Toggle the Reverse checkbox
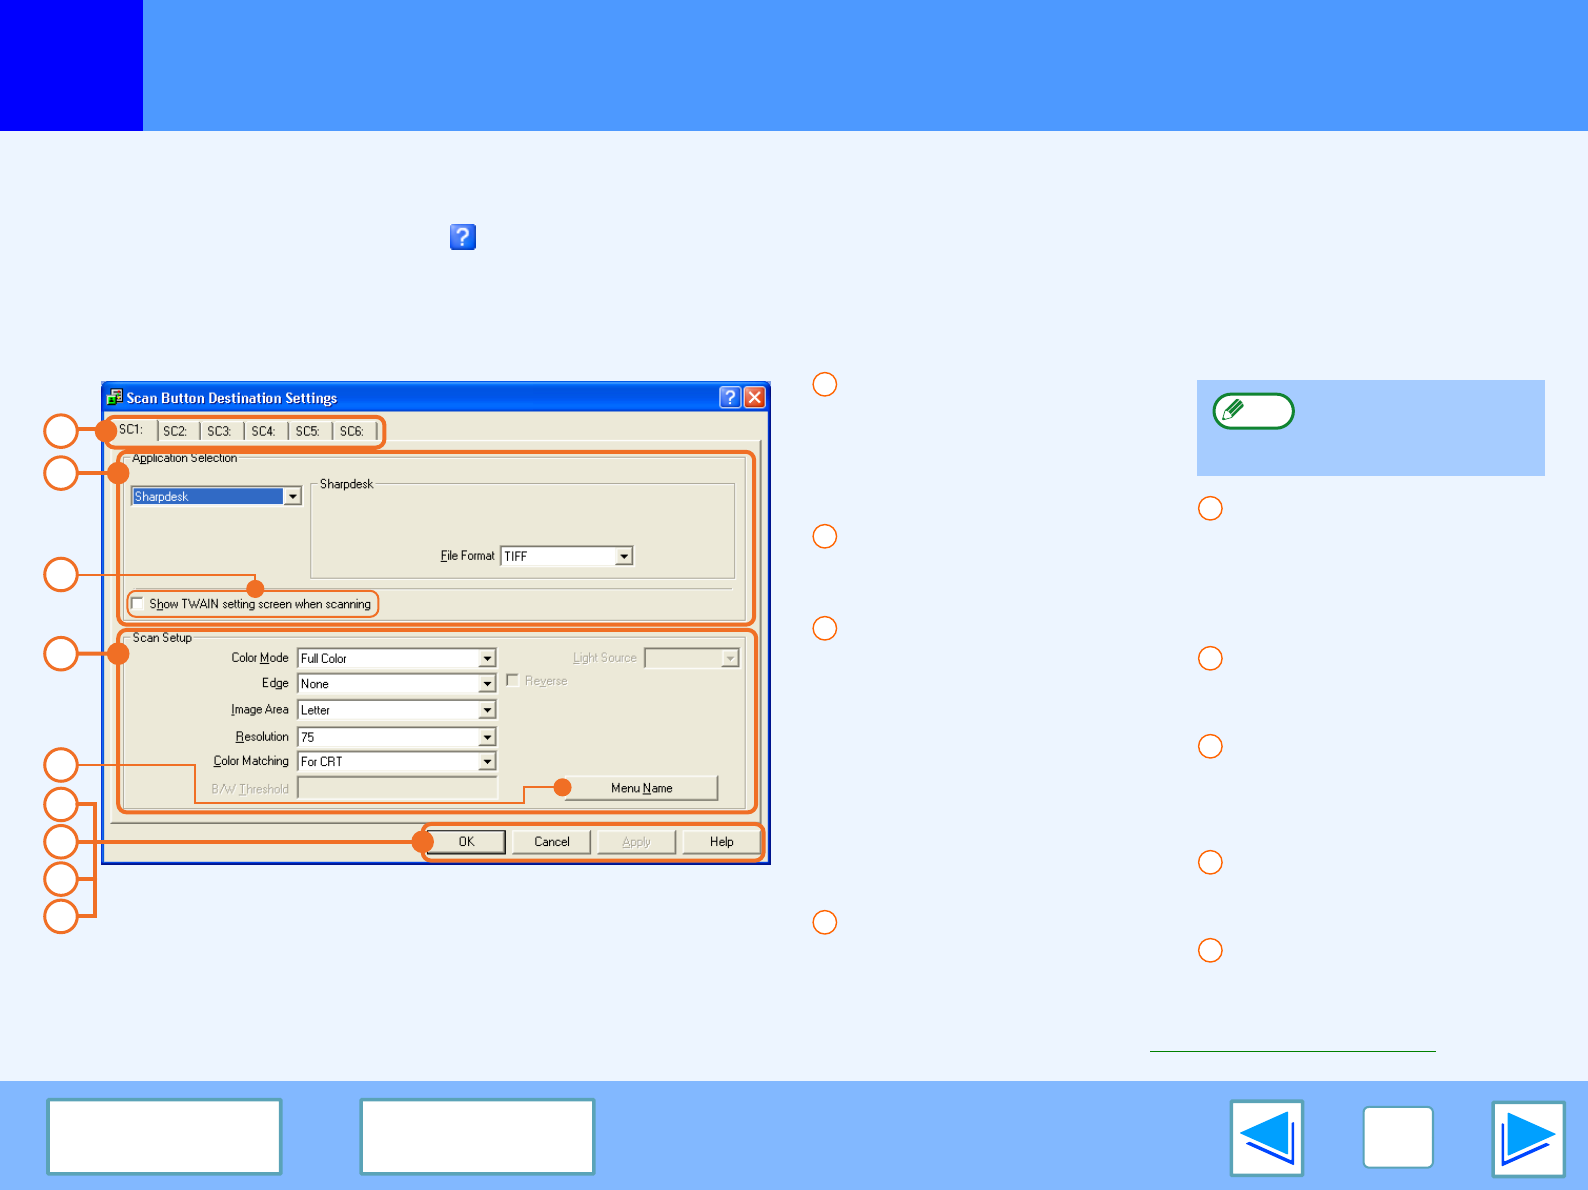Image resolution: width=1588 pixels, height=1190 pixels. [513, 681]
